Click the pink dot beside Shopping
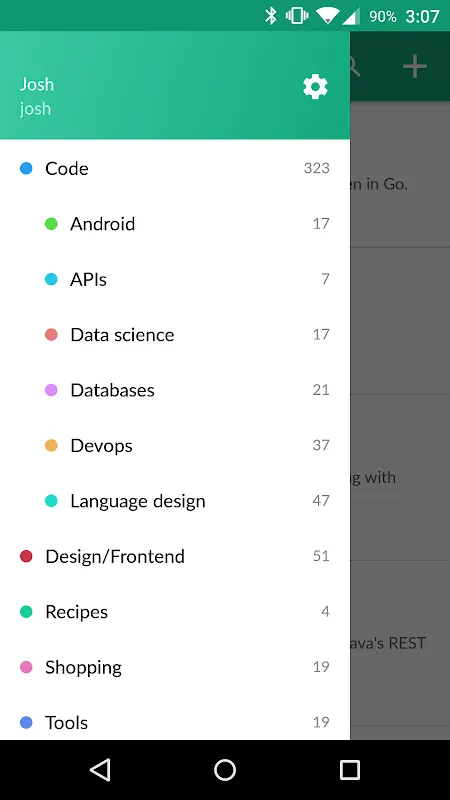Screen dimensions: 450x800 pos(26,667)
